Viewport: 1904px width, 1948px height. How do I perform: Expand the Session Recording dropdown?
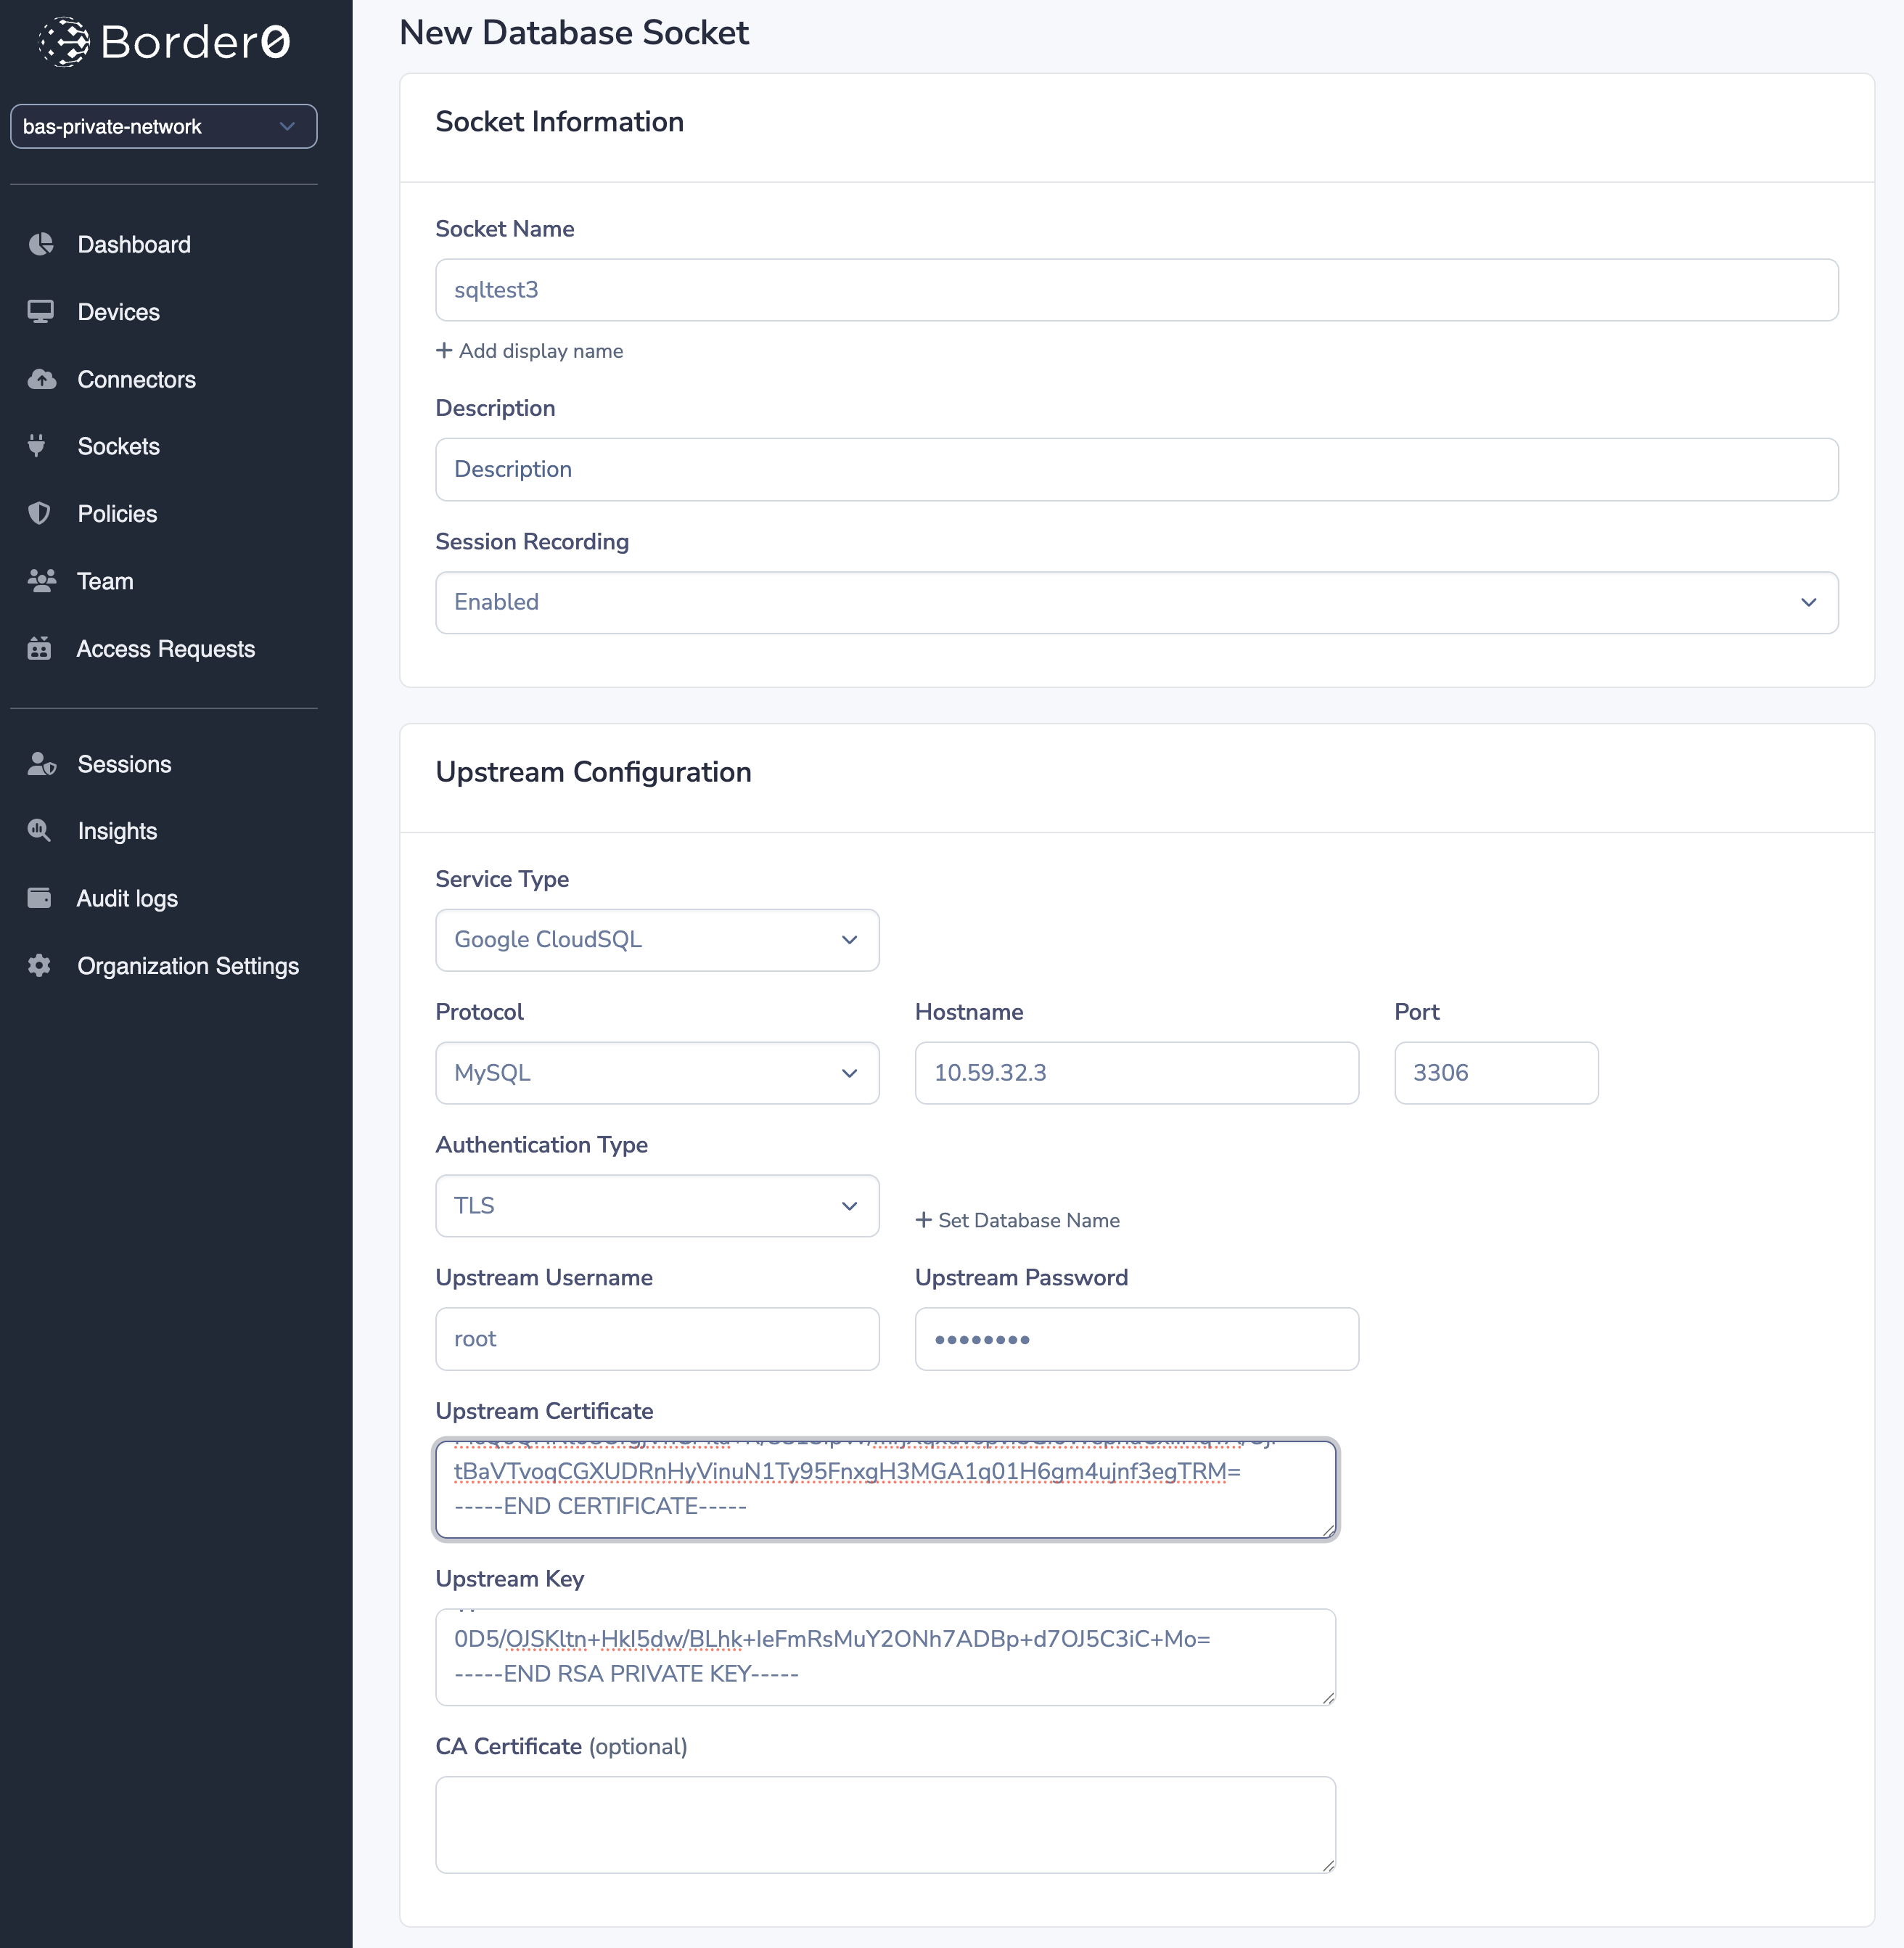(x=1136, y=602)
